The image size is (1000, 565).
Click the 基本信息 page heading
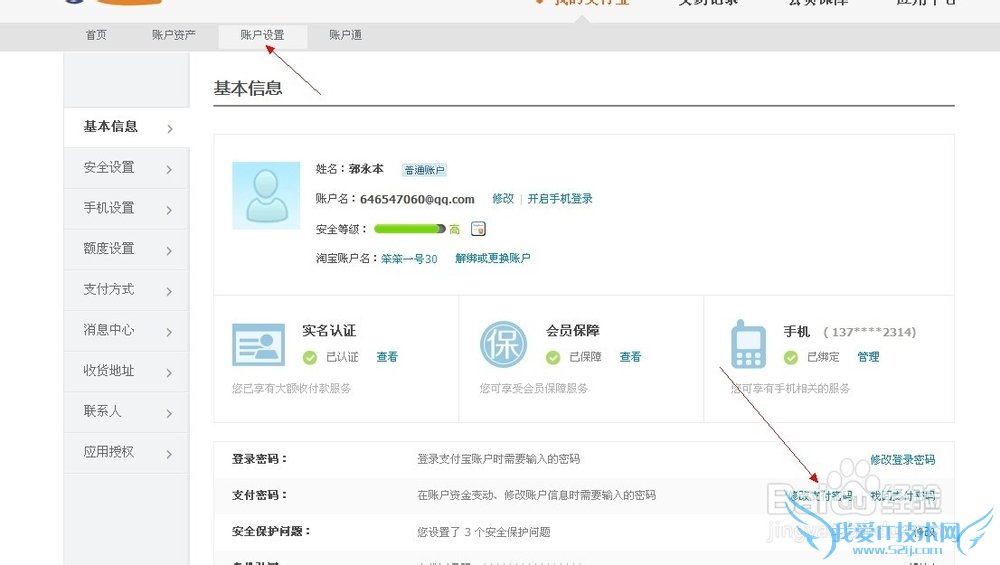click(x=248, y=88)
